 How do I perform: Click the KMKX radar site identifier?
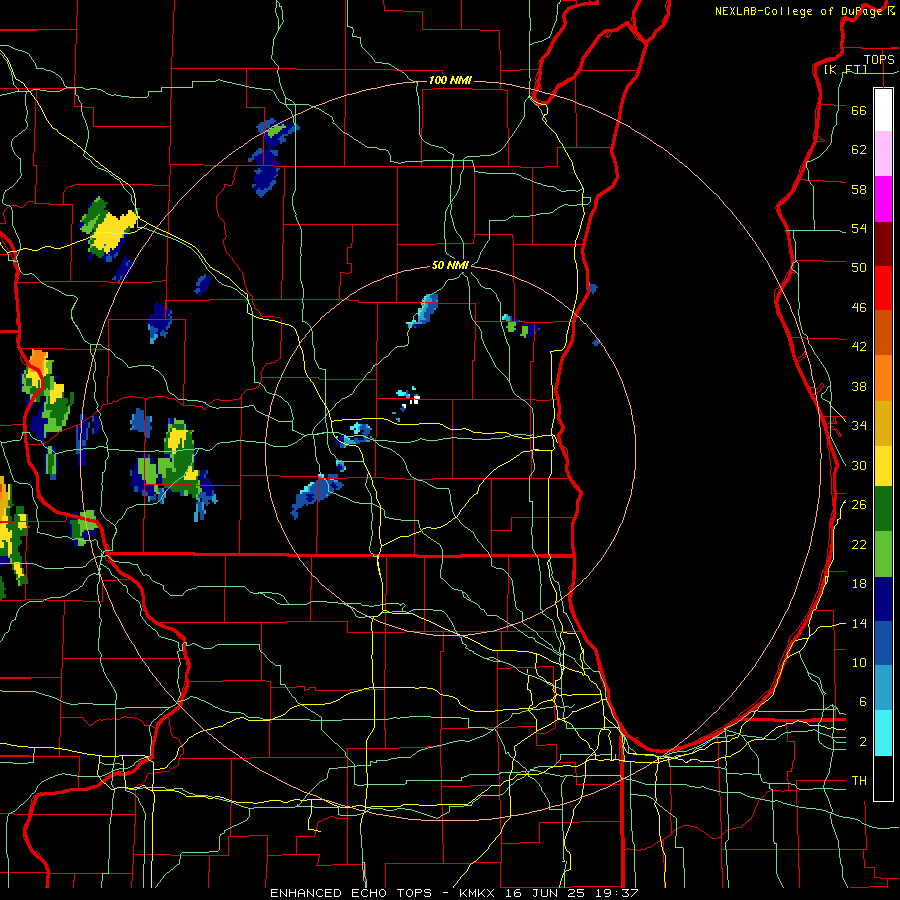pos(479,893)
